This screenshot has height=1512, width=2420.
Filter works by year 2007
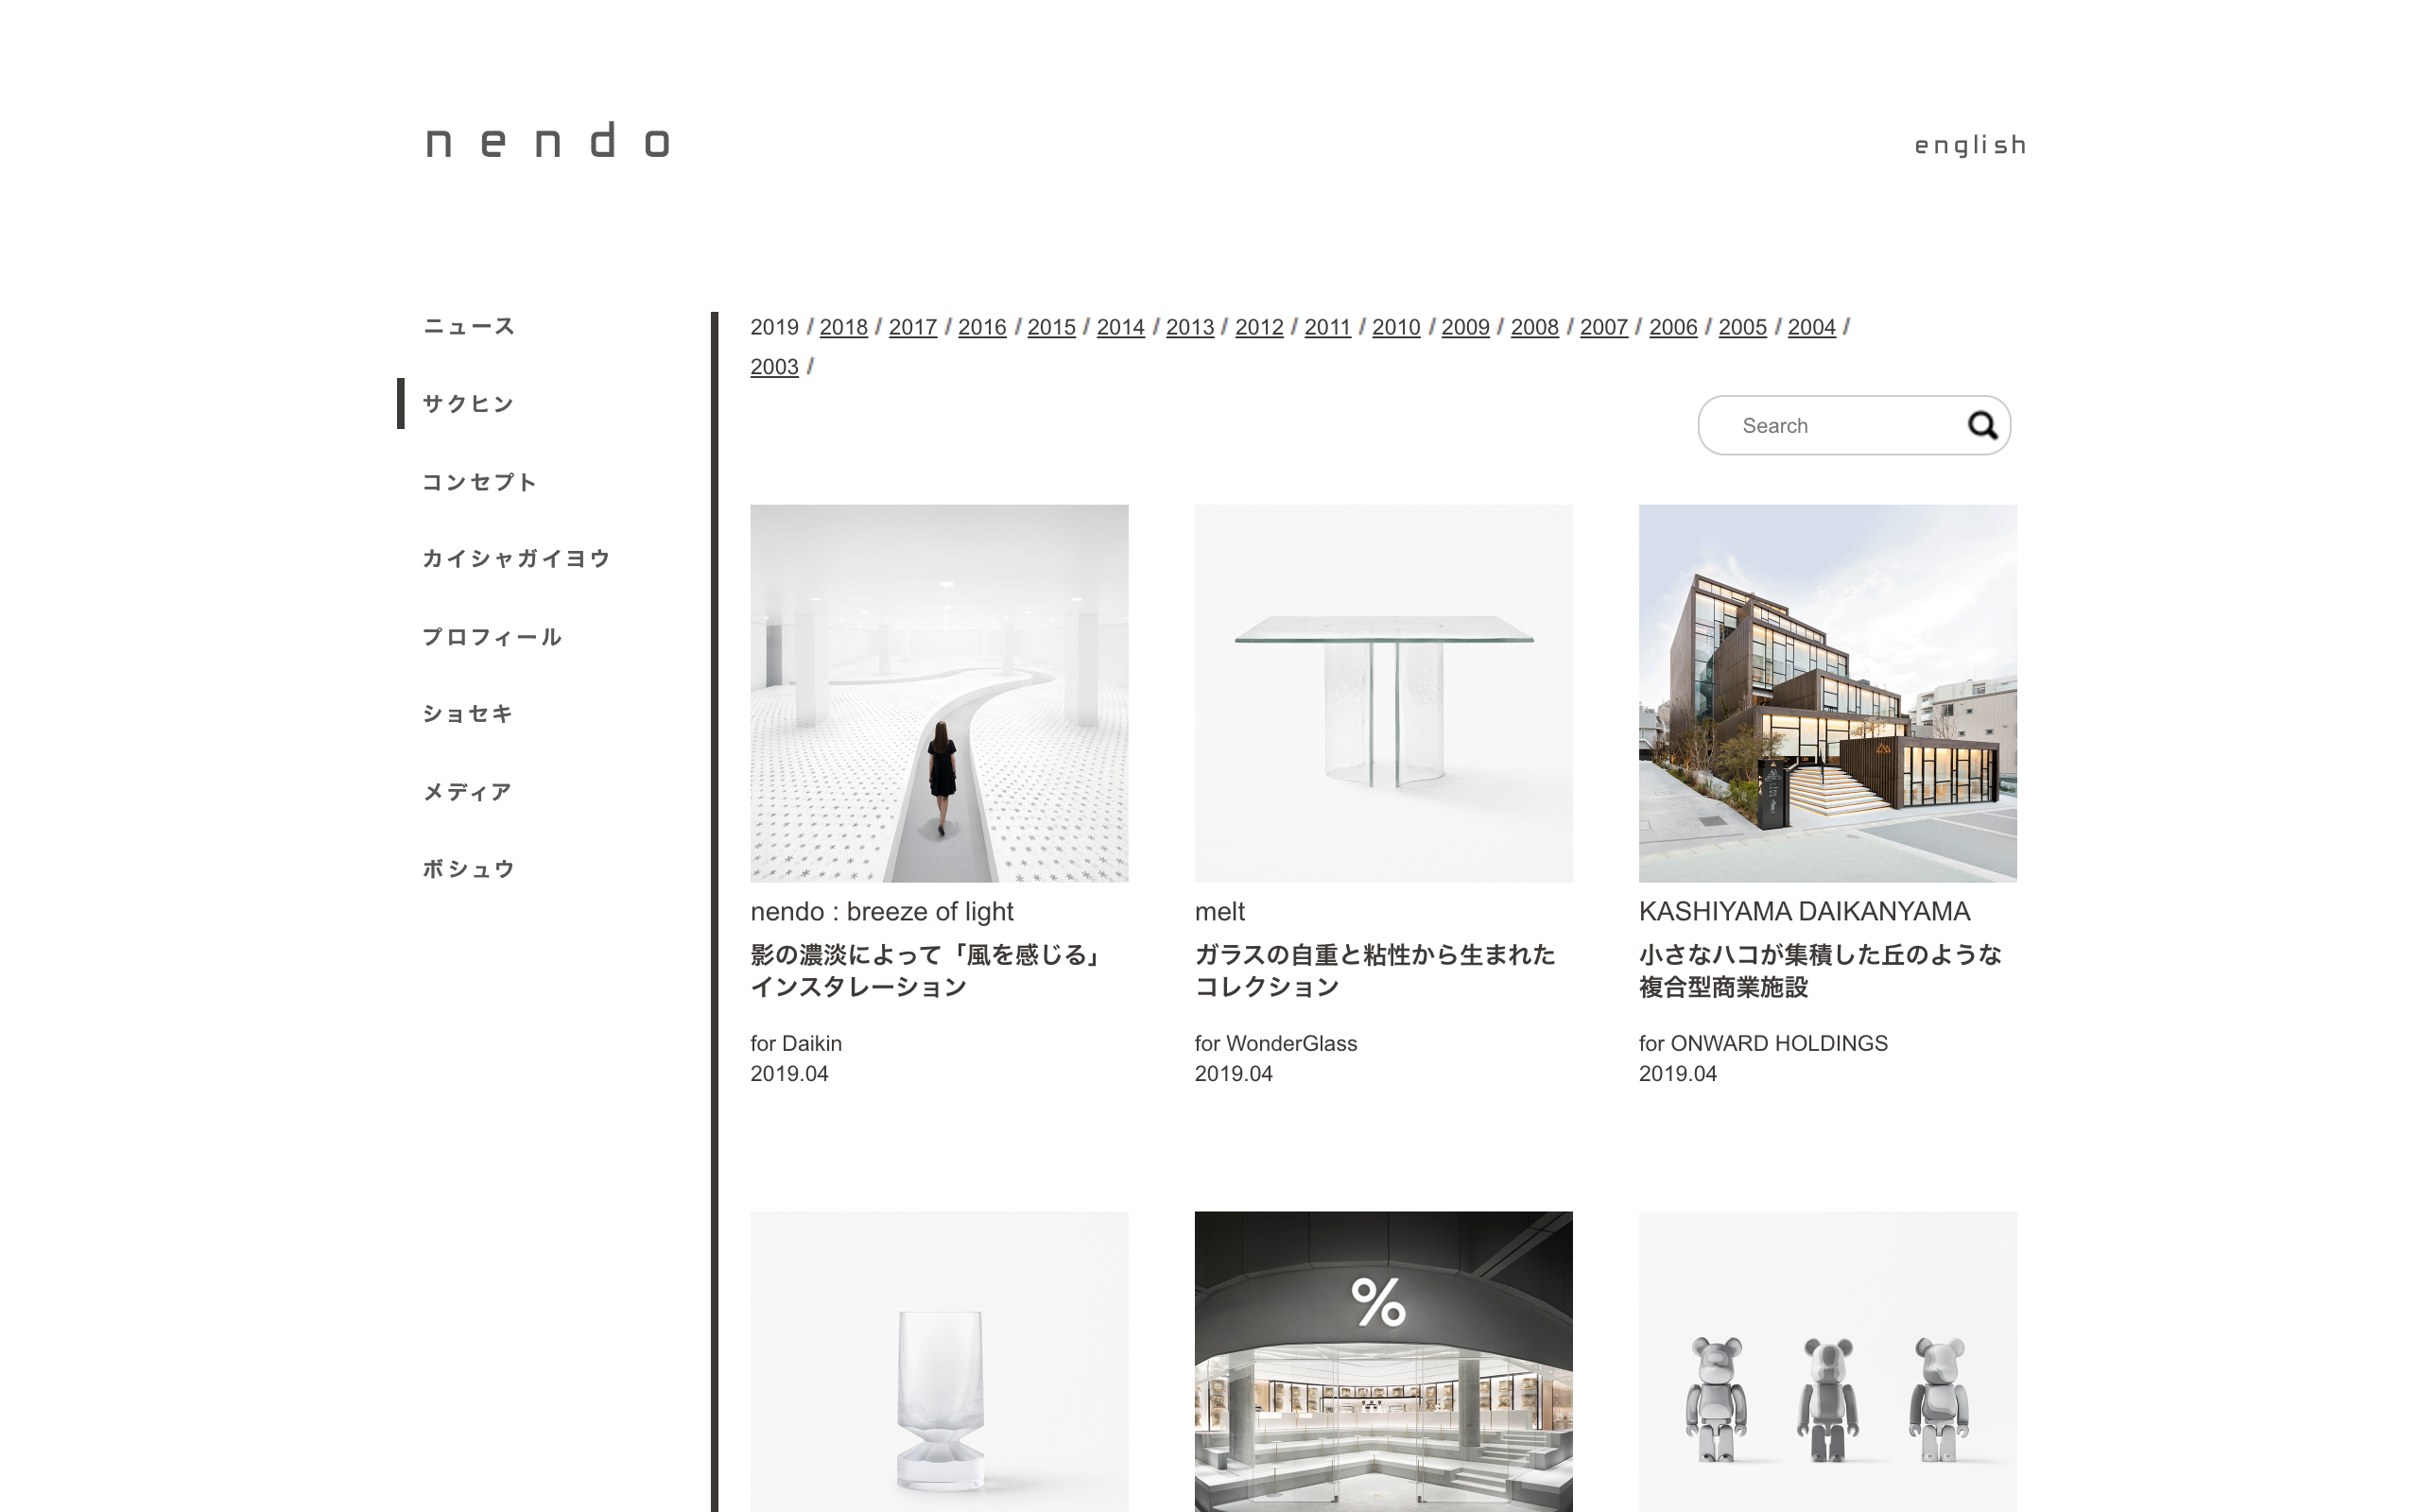point(1604,327)
